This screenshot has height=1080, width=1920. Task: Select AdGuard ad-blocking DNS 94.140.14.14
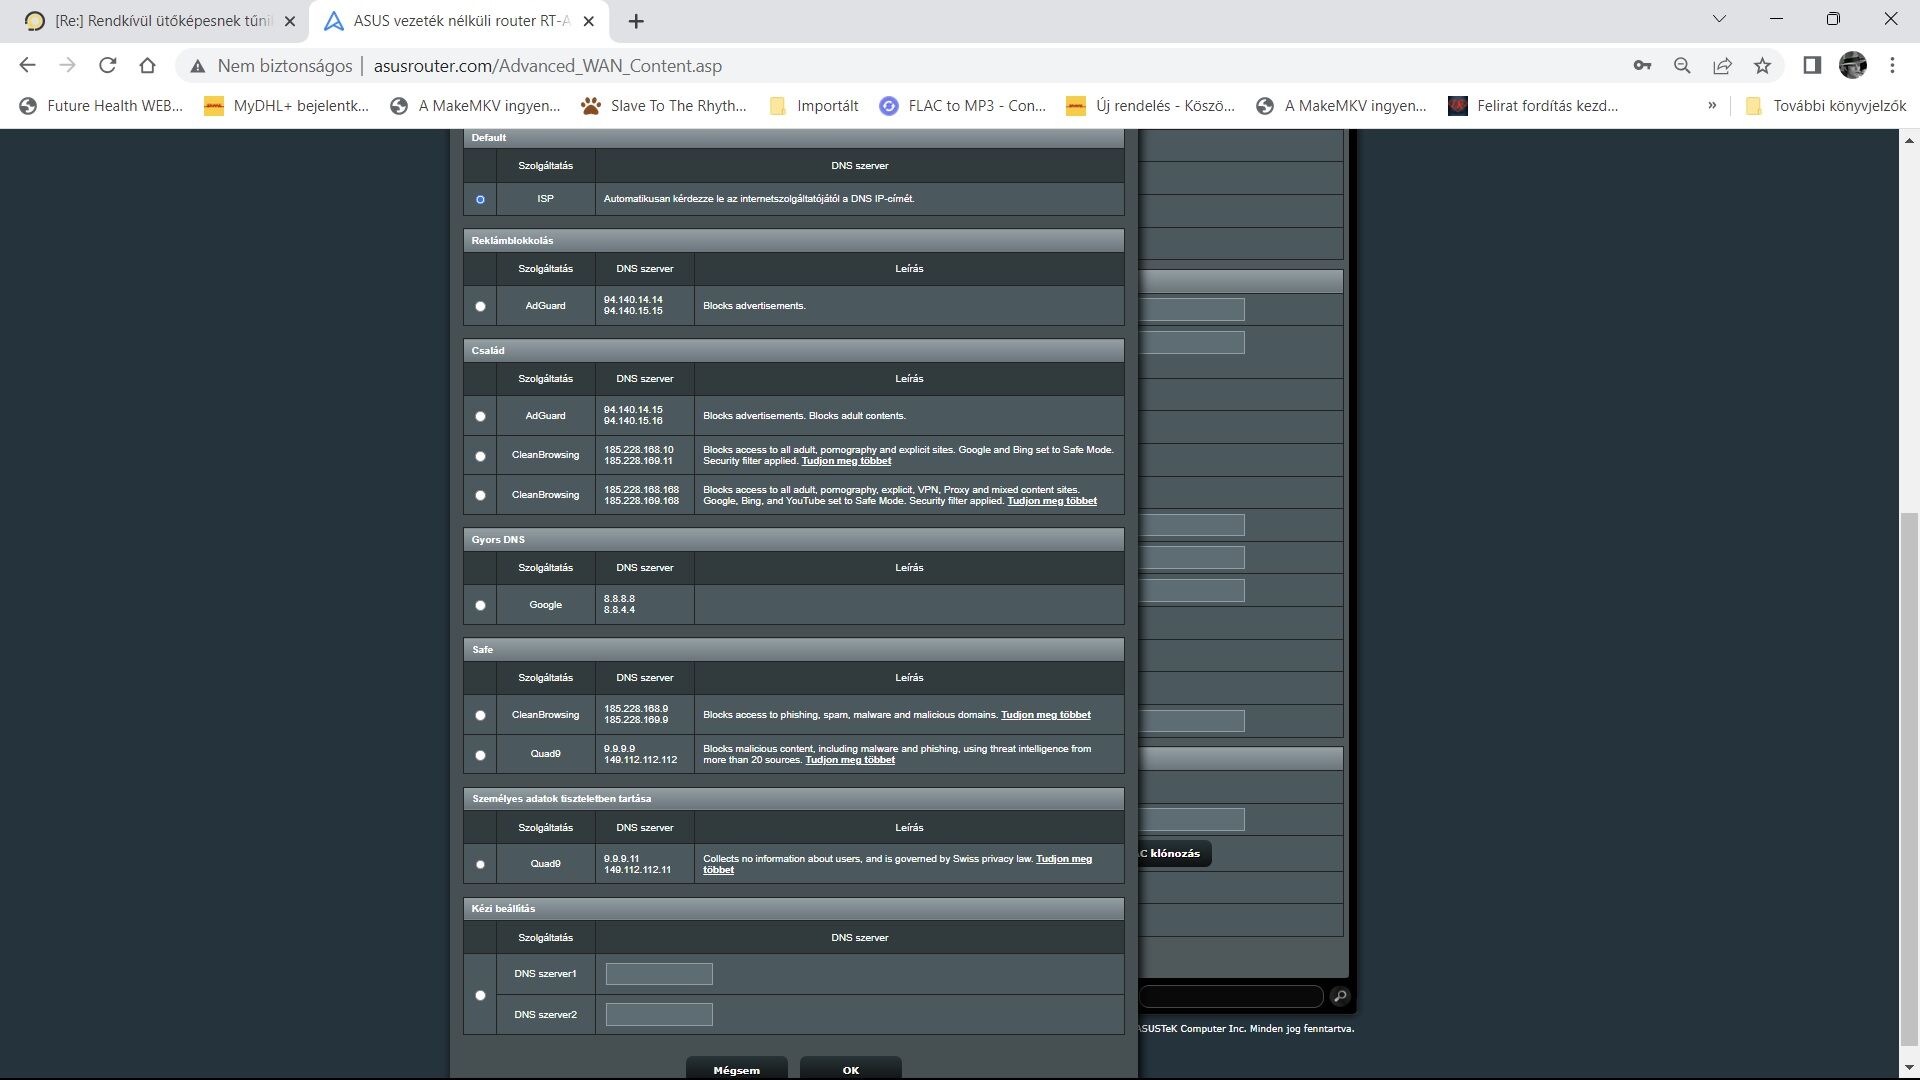pos(480,306)
